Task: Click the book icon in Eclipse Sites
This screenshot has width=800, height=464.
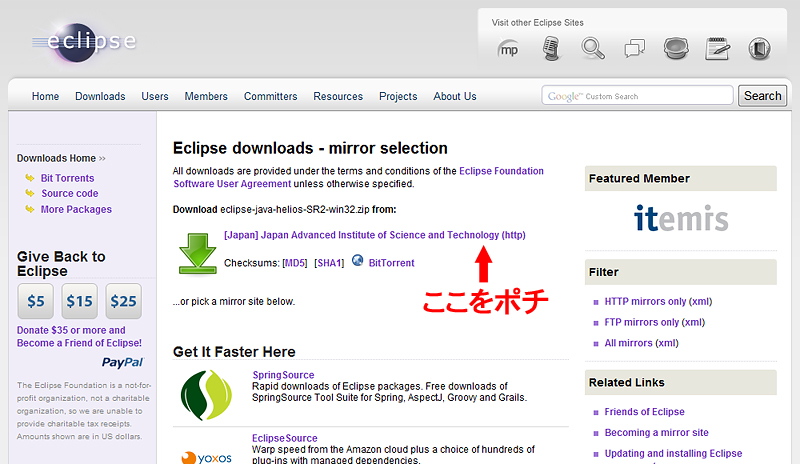Action: tap(759, 49)
